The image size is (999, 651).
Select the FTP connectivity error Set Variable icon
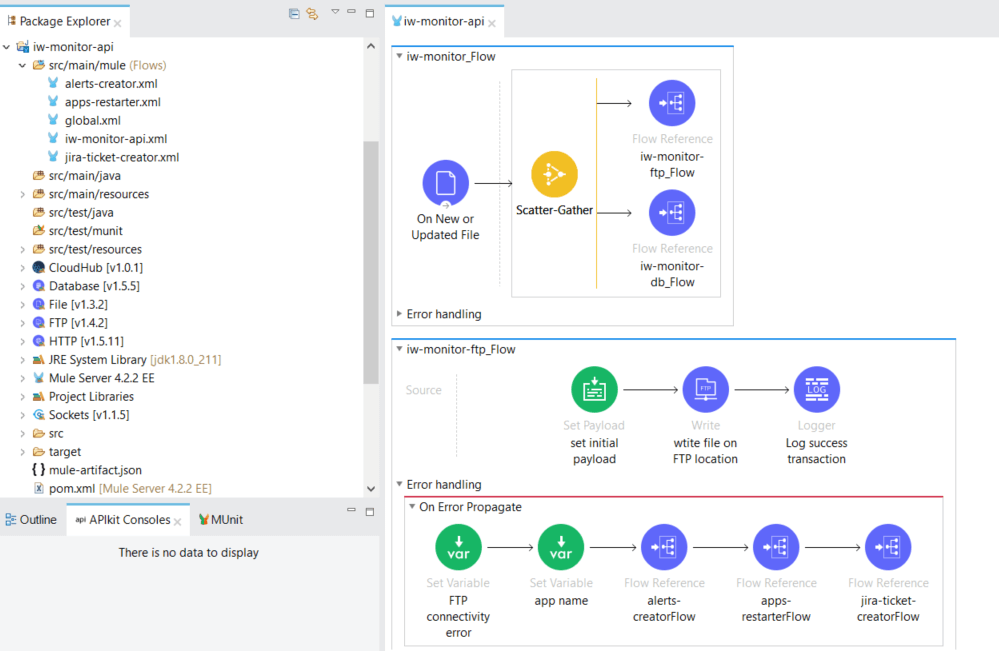pos(458,547)
